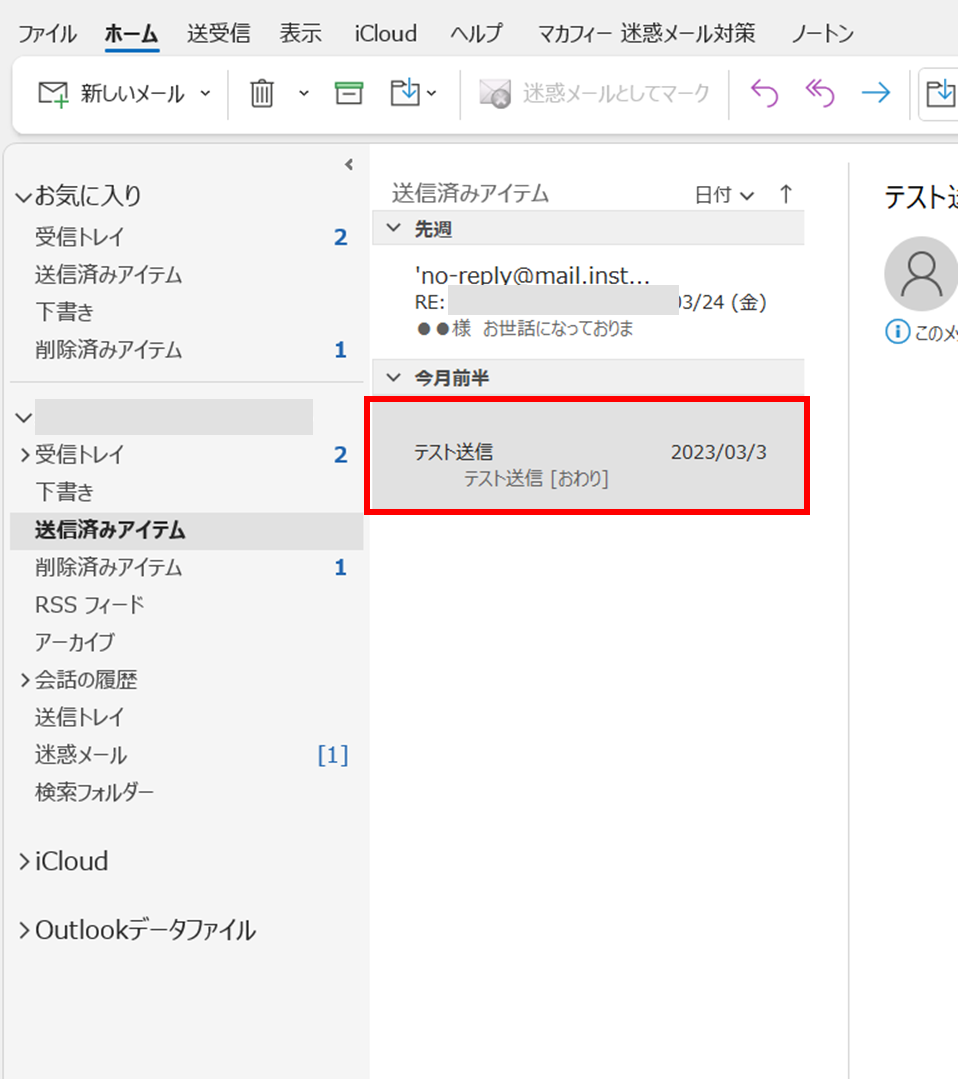Expand the iCloud folder group

click(24, 862)
